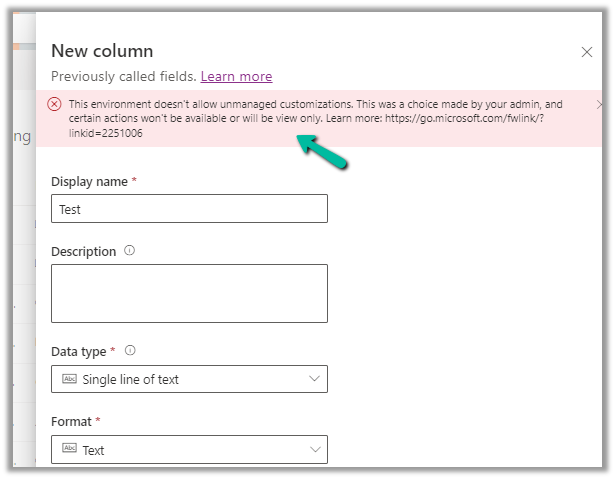Focus the Display name field containing Test

pos(189,209)
